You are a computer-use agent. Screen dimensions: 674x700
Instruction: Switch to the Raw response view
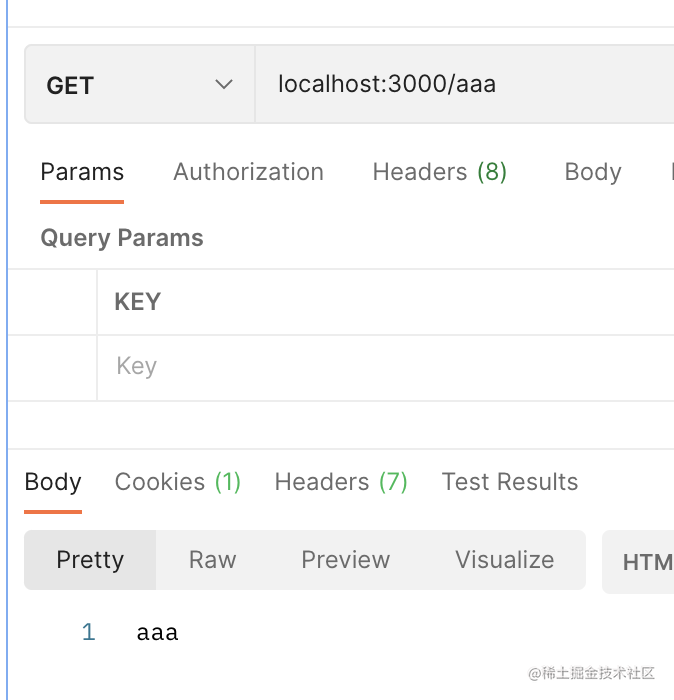(x=212, y=560)
